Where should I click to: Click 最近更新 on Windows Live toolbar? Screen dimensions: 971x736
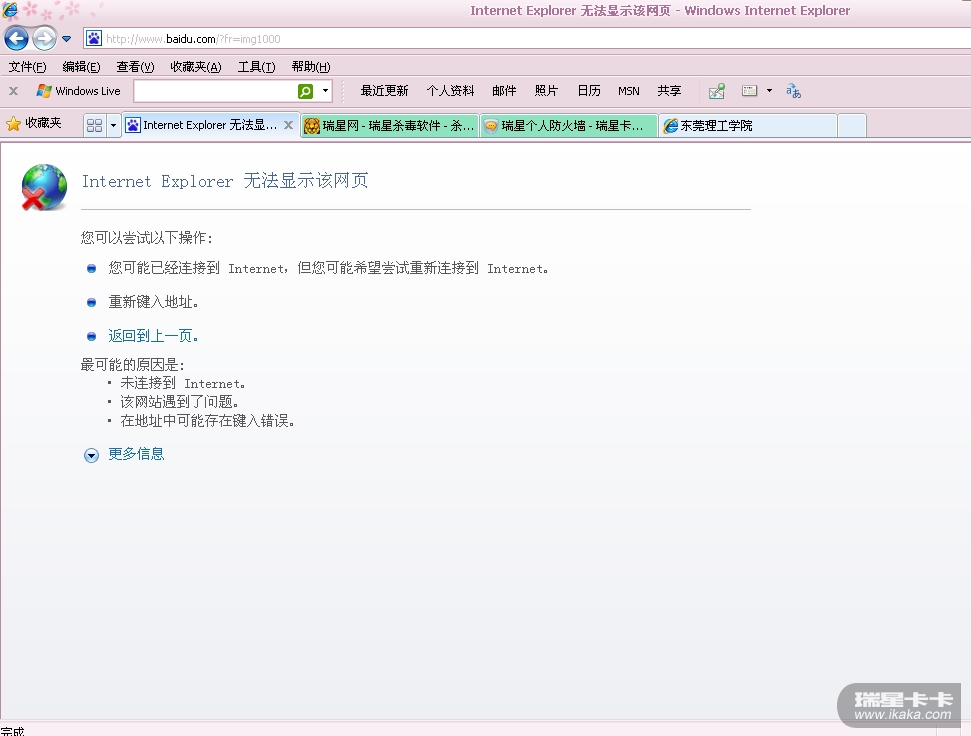tap(385, 91)
